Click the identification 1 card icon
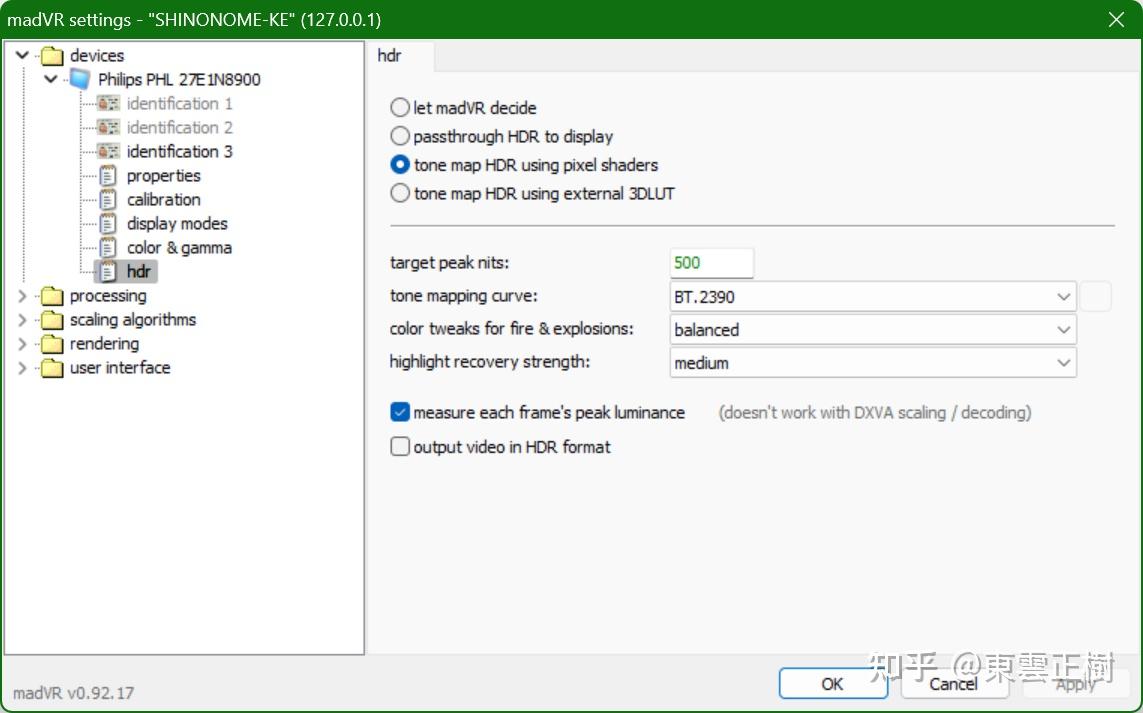The image size is (1143, 713). pyautogui.click(x=108, y=104)
